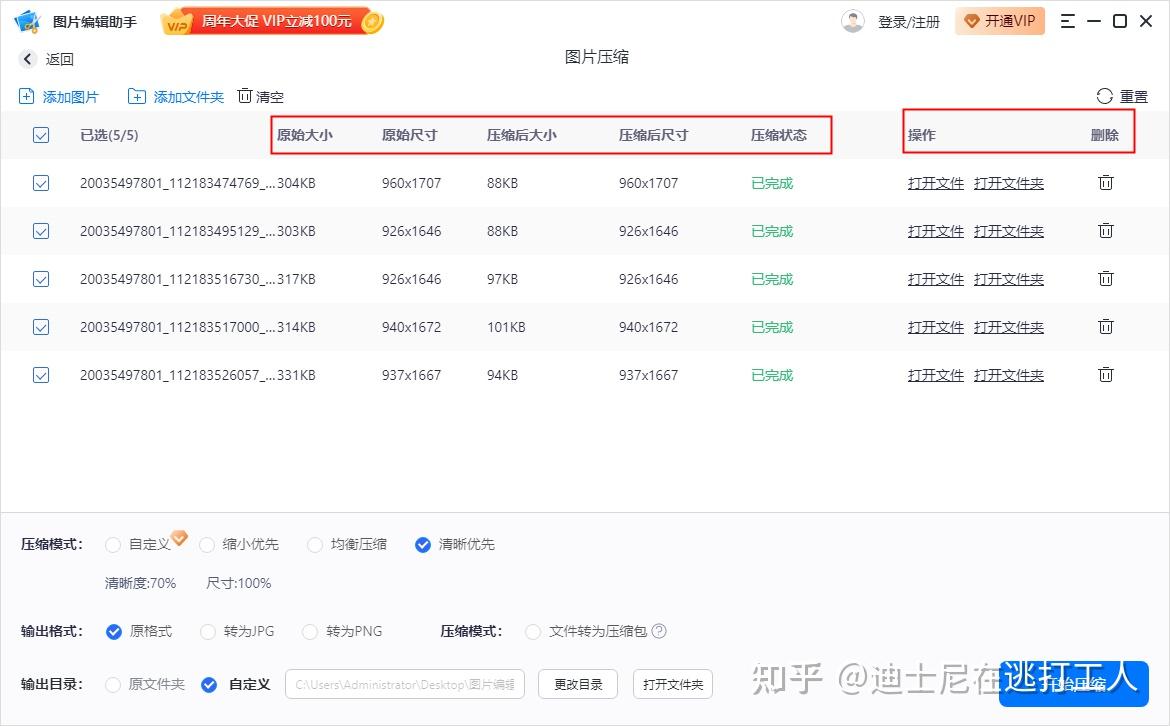Image resolution: width=1170 pixels, height=726 pixels.
Task: Open file in the 314KB row via 打开文件
Action: coord(936,327)
